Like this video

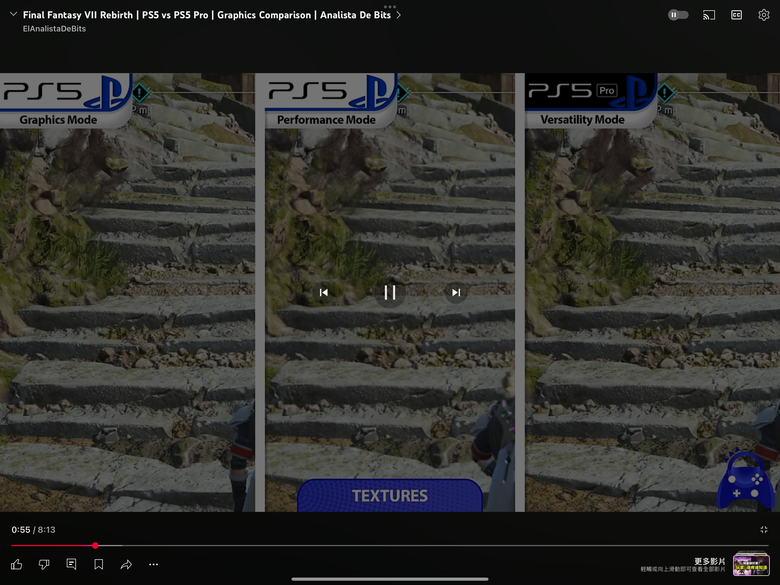[x=16, y=564]
